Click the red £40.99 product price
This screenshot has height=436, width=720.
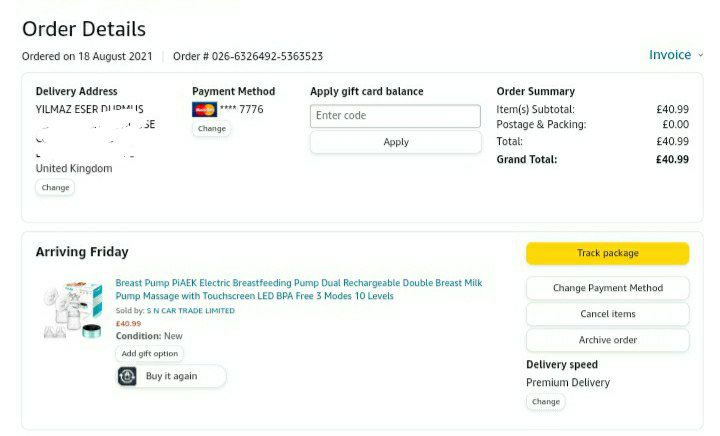(128, 323)
